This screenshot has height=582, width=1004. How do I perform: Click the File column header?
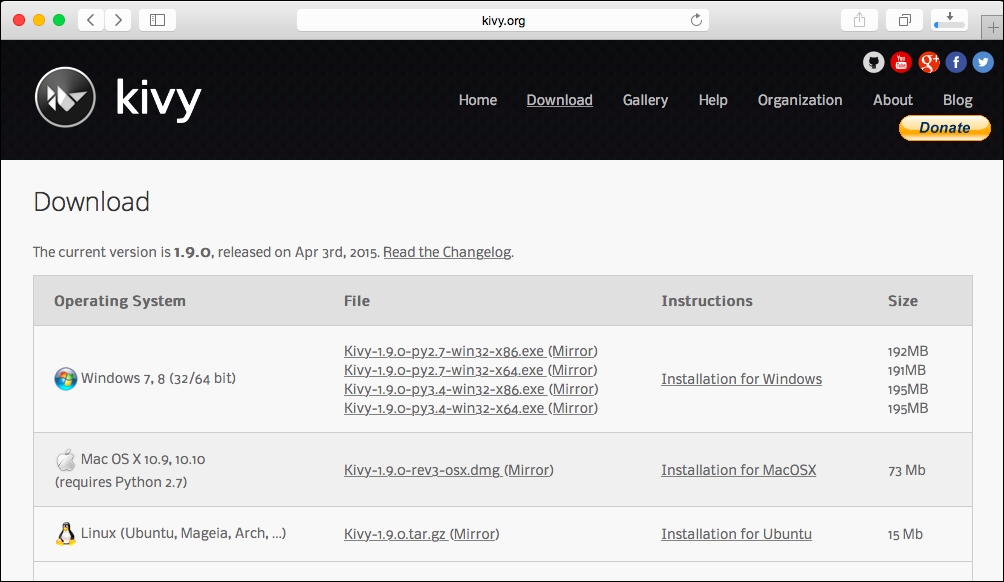(x=357, y=301)
